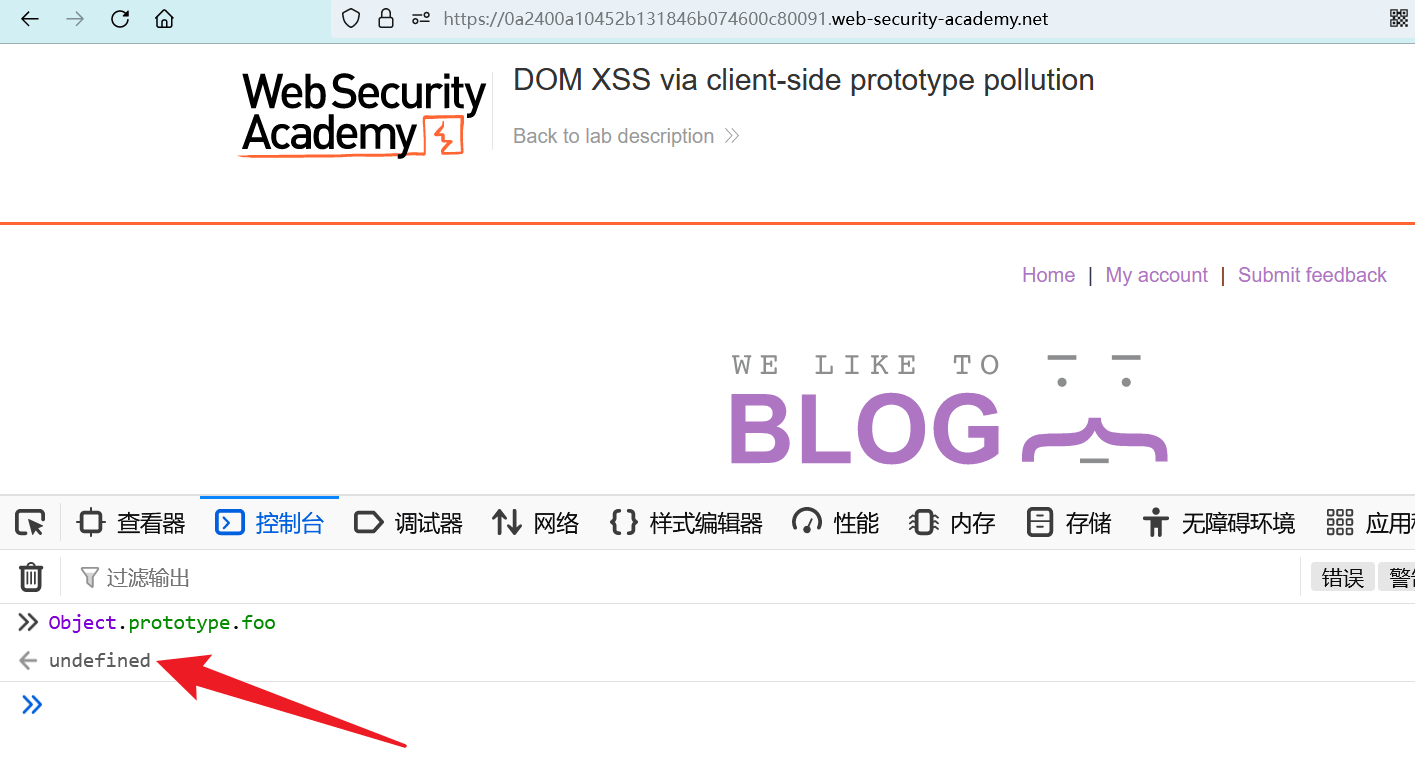1415x759 pixels.
Task: Reload the page with refresh icon
Action: pyautogui.click(x=120, y=19)
